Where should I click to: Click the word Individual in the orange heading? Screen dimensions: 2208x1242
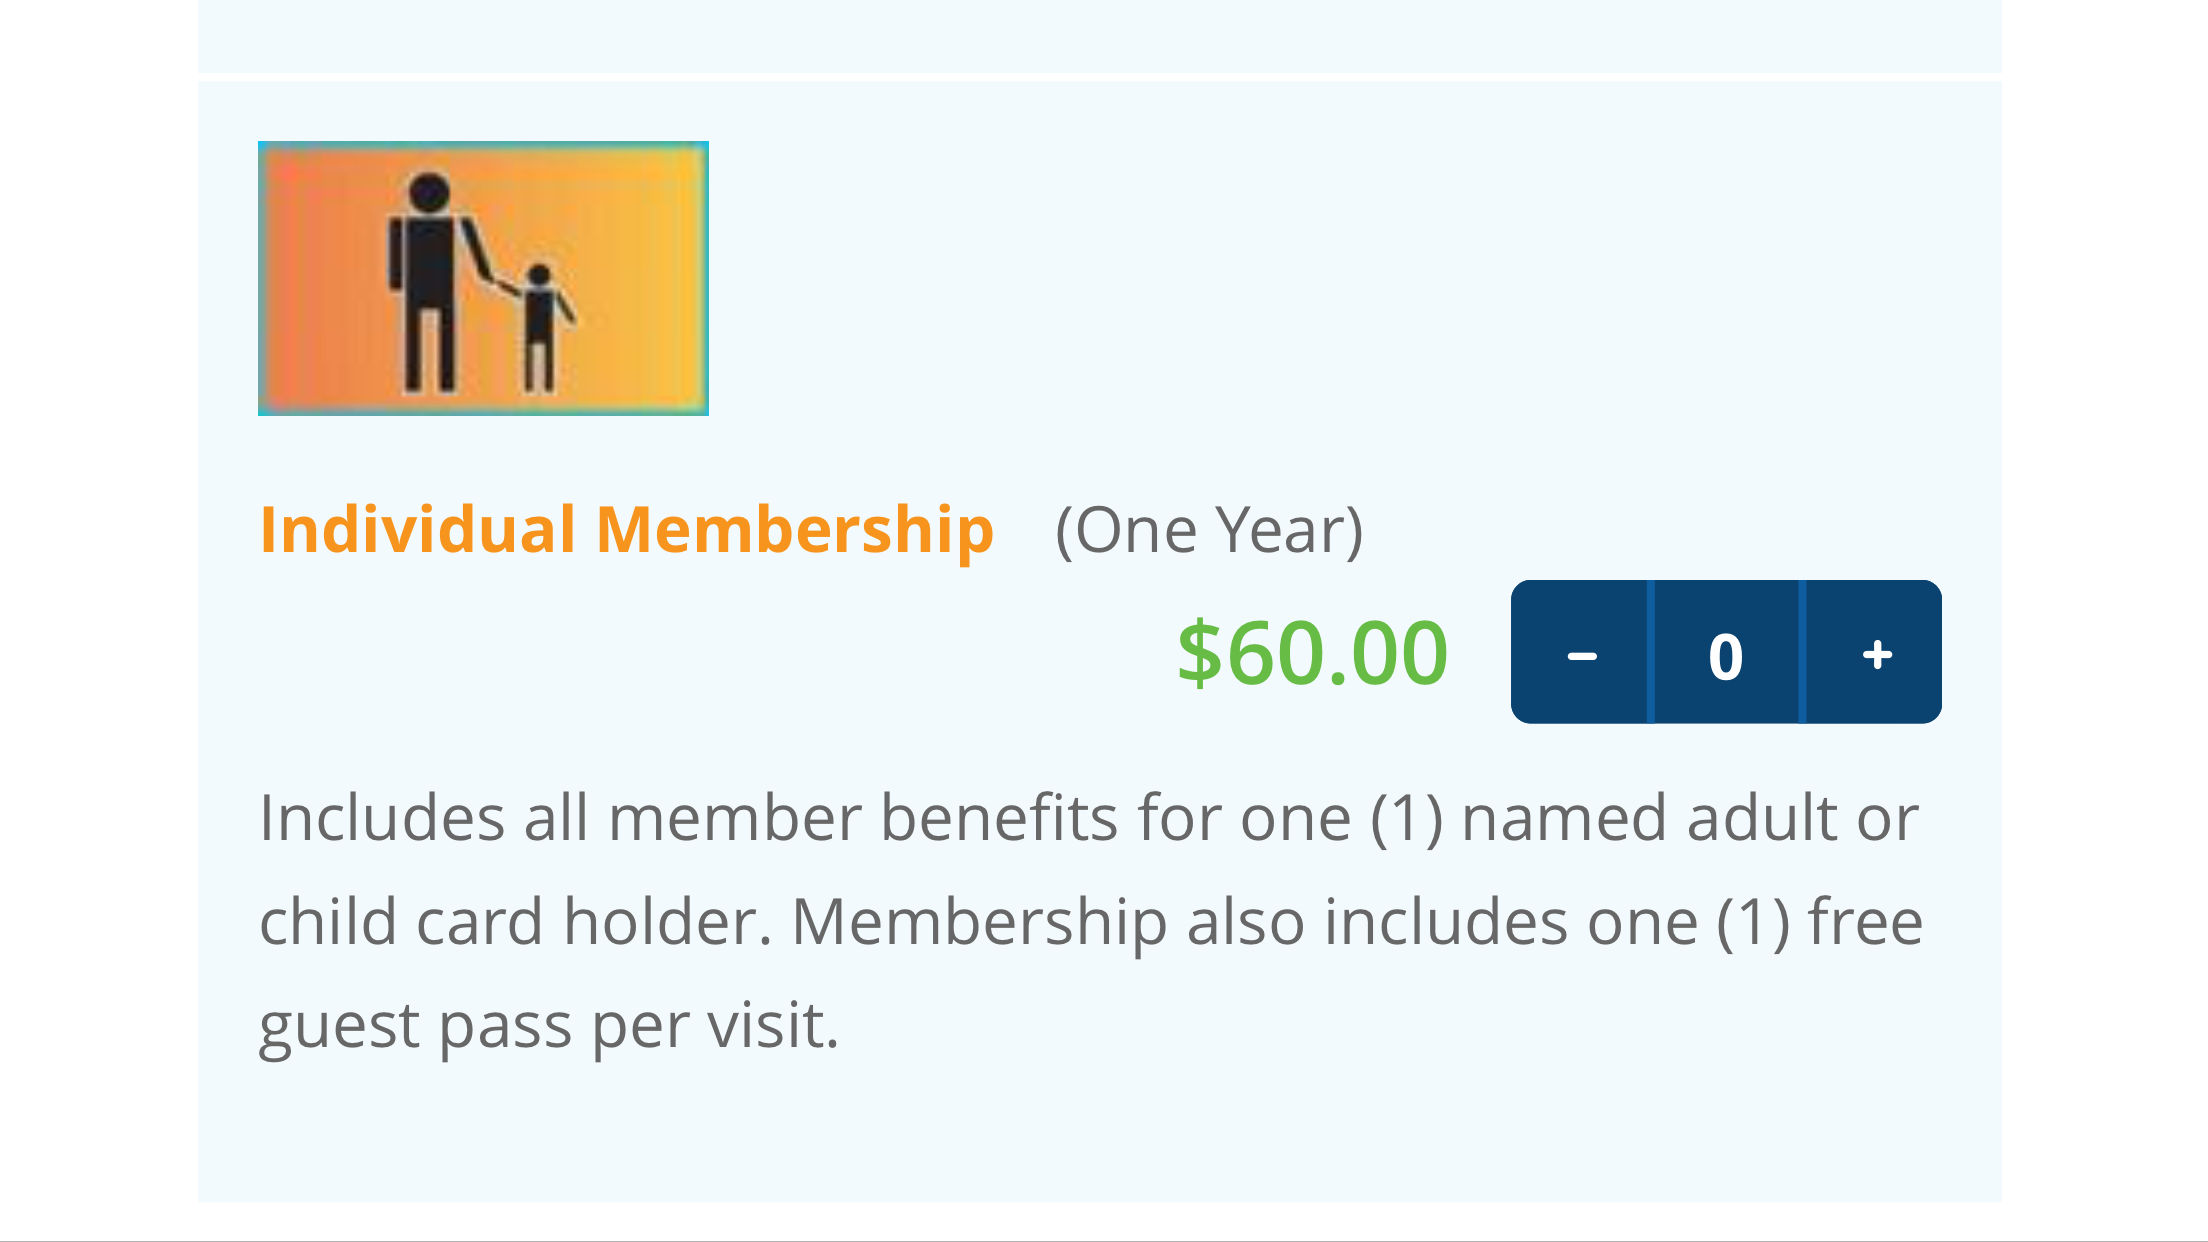click(418, 528)
